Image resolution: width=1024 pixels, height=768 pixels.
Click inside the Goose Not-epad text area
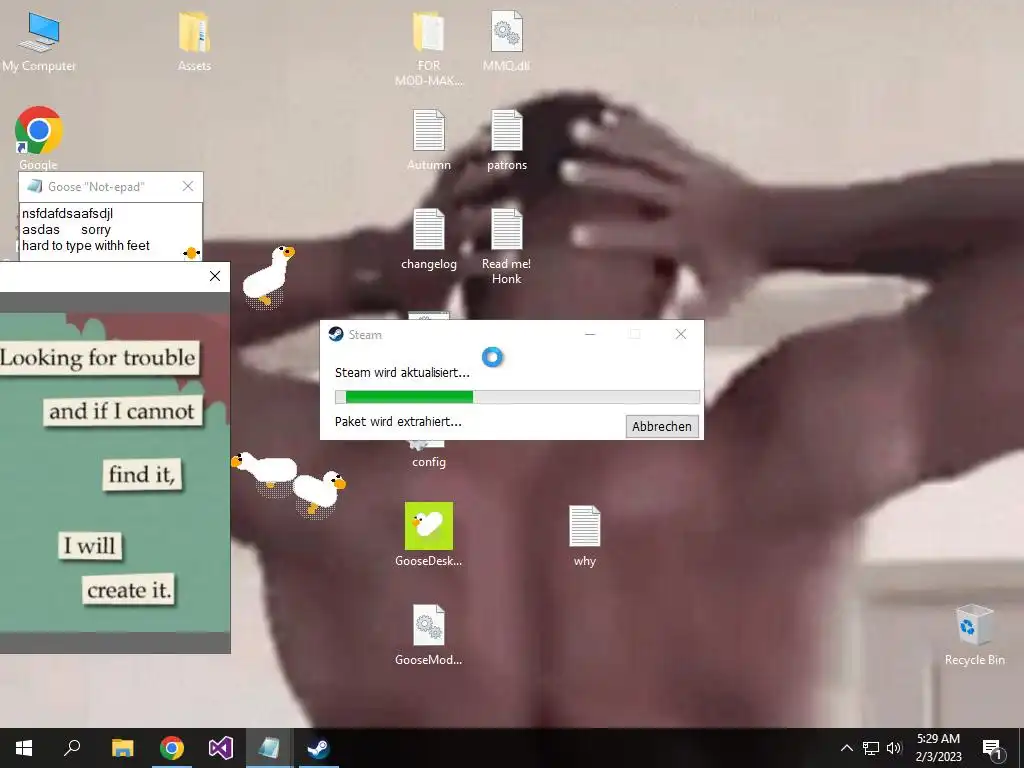tap(110, 231)
